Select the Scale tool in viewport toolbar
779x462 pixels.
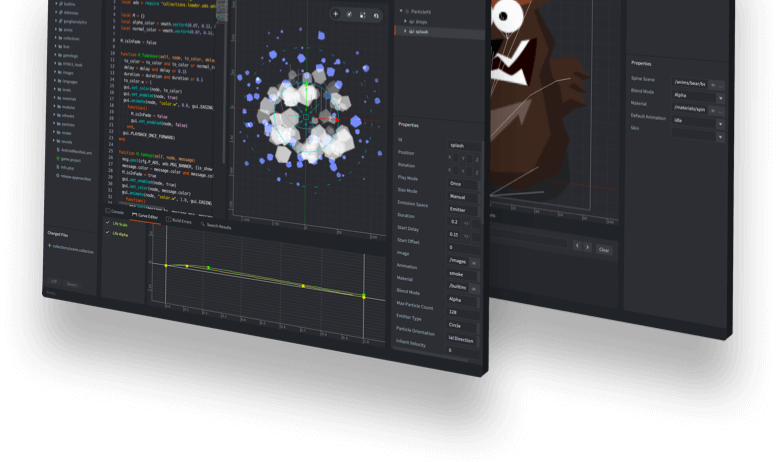(x=363, y=15)
